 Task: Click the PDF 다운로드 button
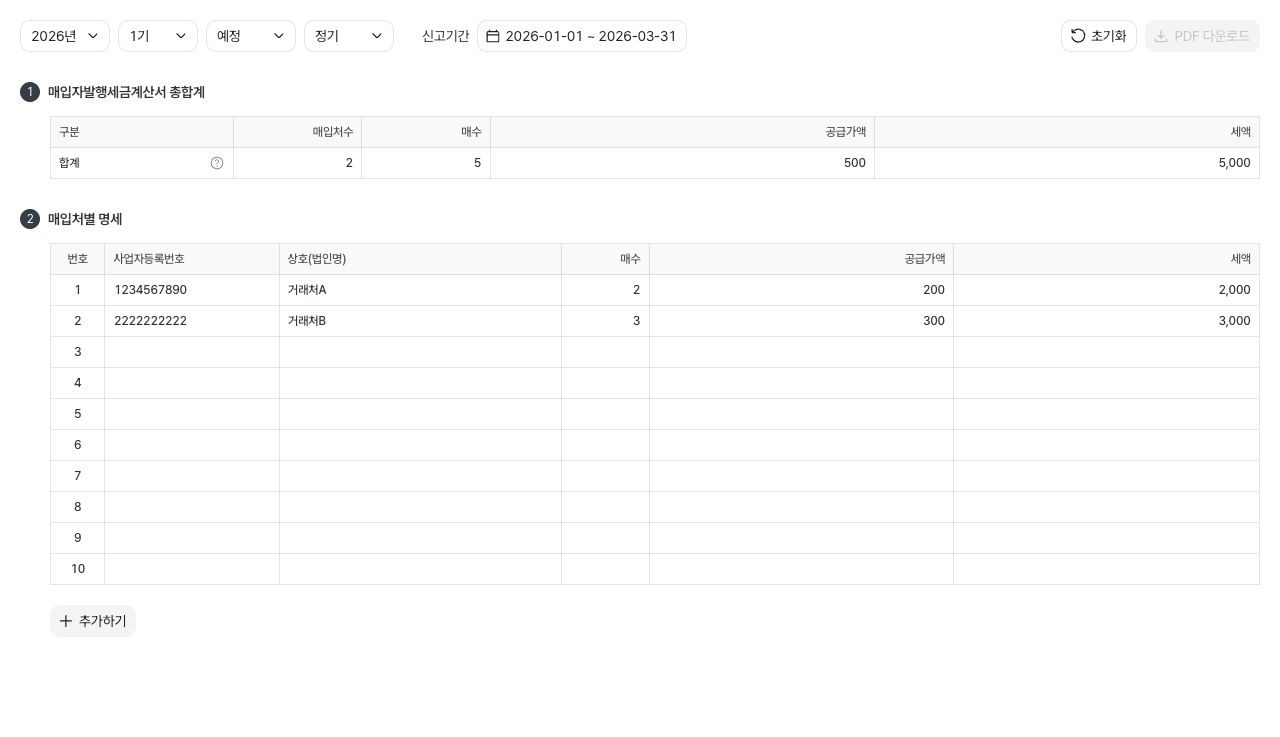click(x=1202, y=36)
